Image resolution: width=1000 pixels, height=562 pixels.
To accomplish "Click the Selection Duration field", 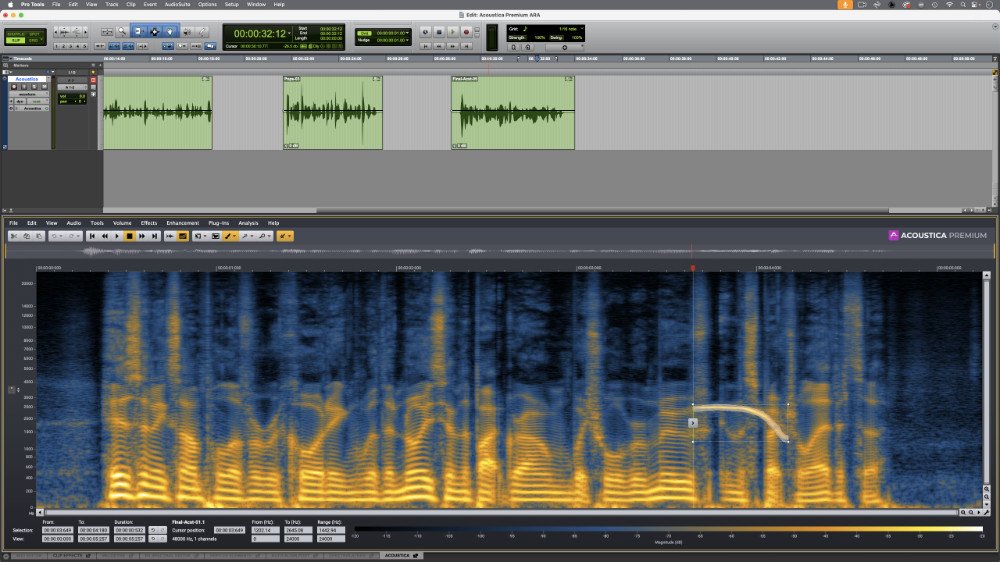I will click(130, 530).
